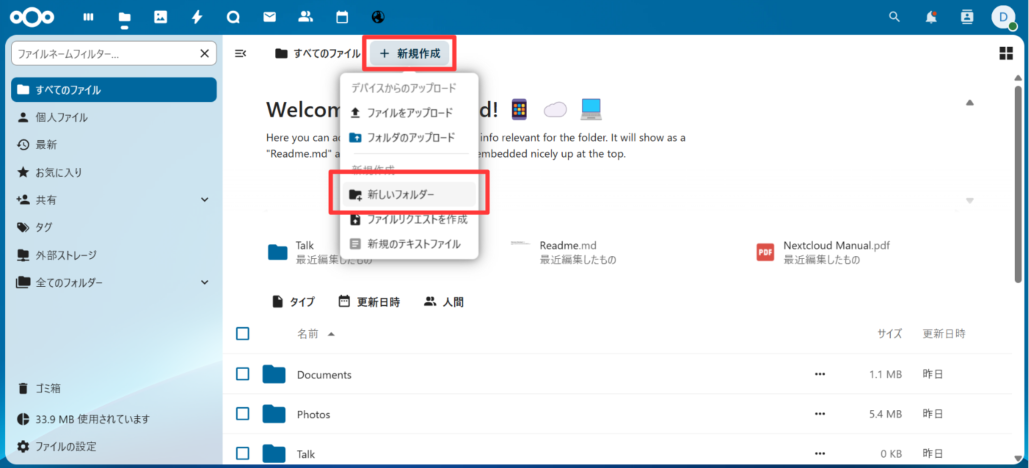Open the タイプ filter dropdown

[293, 301]
